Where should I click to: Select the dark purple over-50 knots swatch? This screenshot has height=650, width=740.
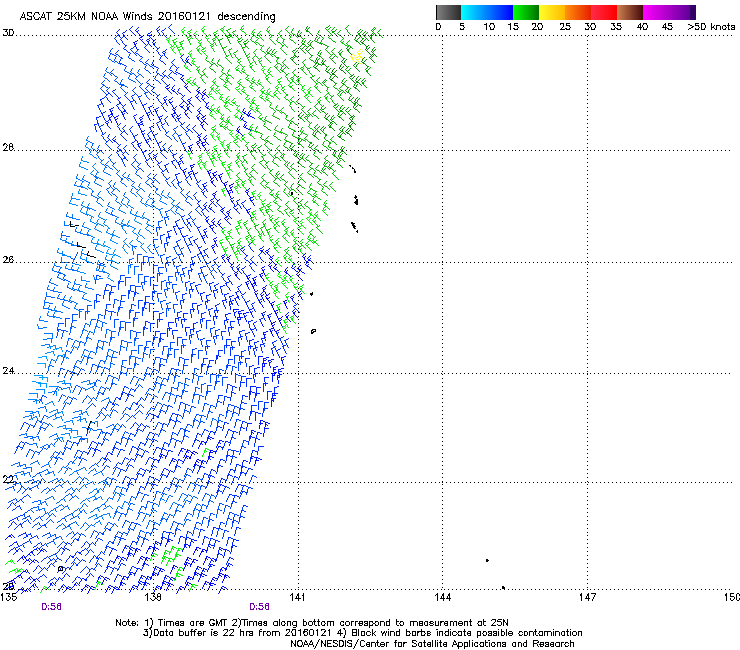tap(693, 12)
